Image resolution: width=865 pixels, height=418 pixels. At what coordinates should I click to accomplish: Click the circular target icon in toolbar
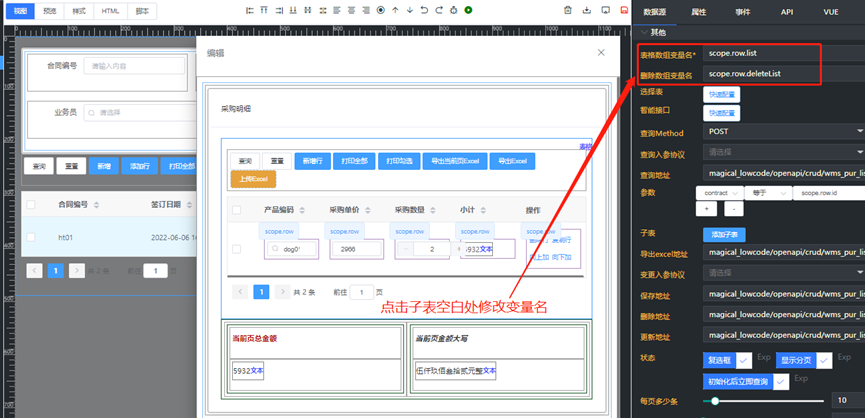[381, 10]
